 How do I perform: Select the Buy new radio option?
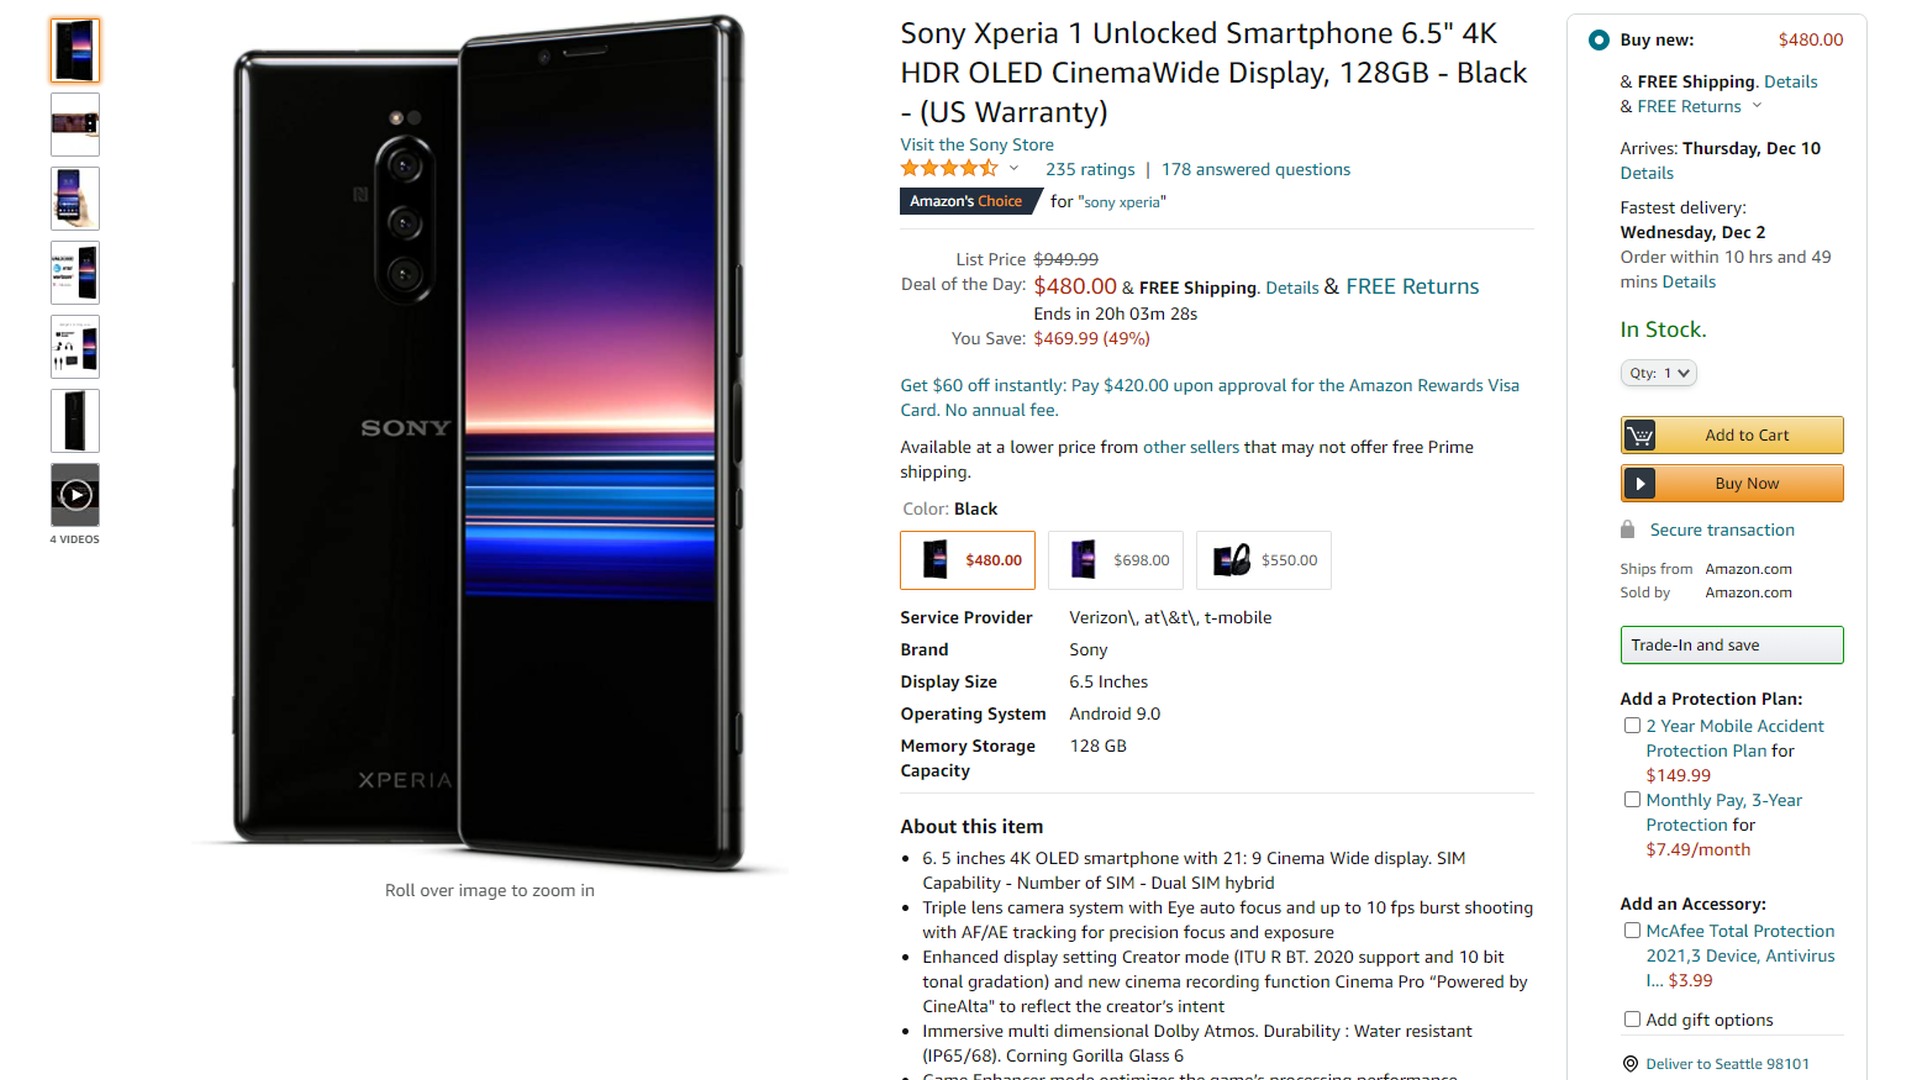click(1599, 40)
